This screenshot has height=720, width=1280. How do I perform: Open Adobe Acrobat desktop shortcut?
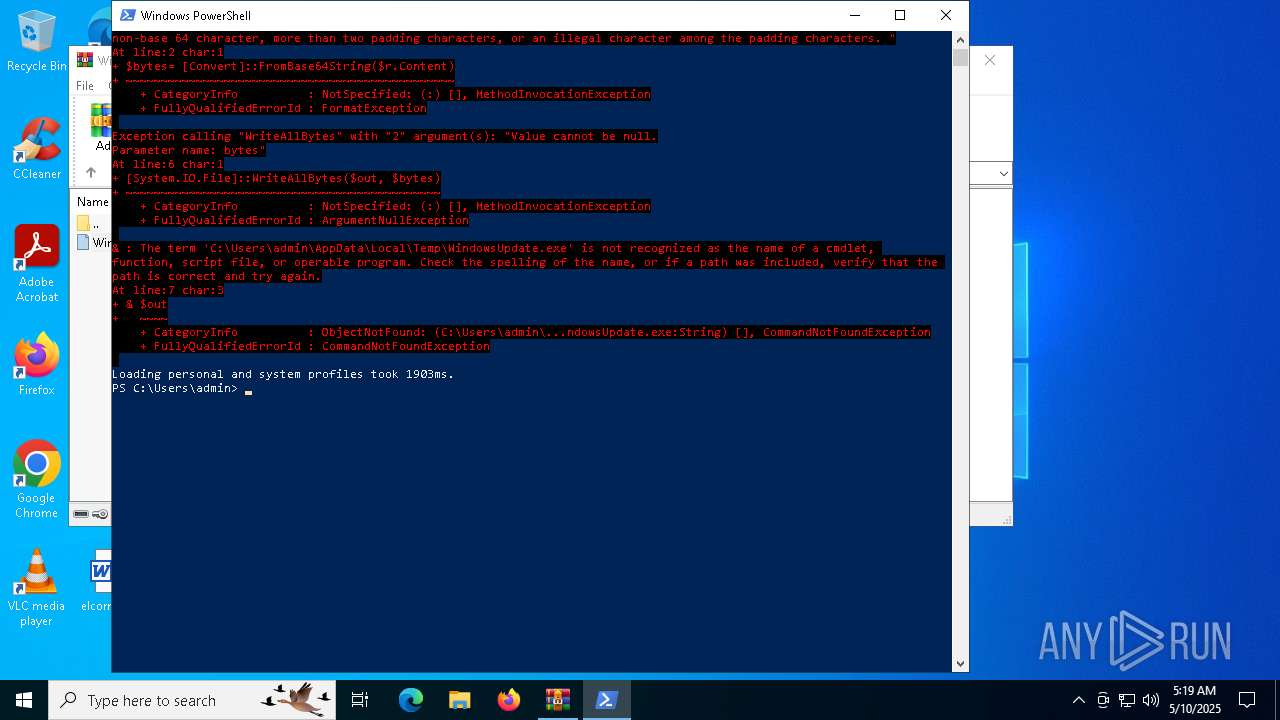click(36, 264)
